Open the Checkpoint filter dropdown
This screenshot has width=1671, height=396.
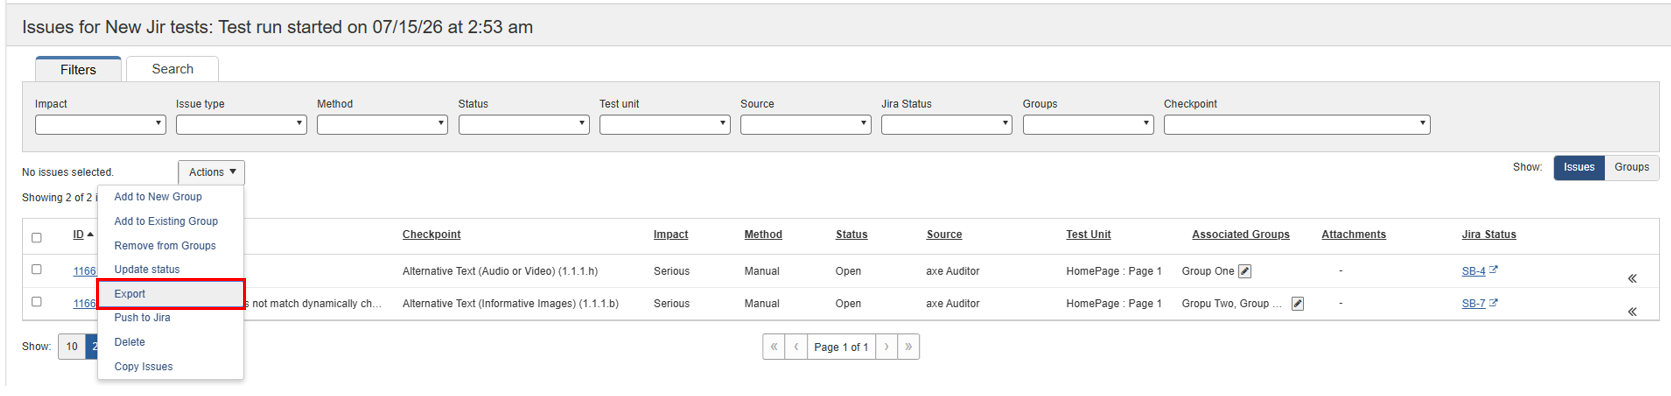[1297, 124]
